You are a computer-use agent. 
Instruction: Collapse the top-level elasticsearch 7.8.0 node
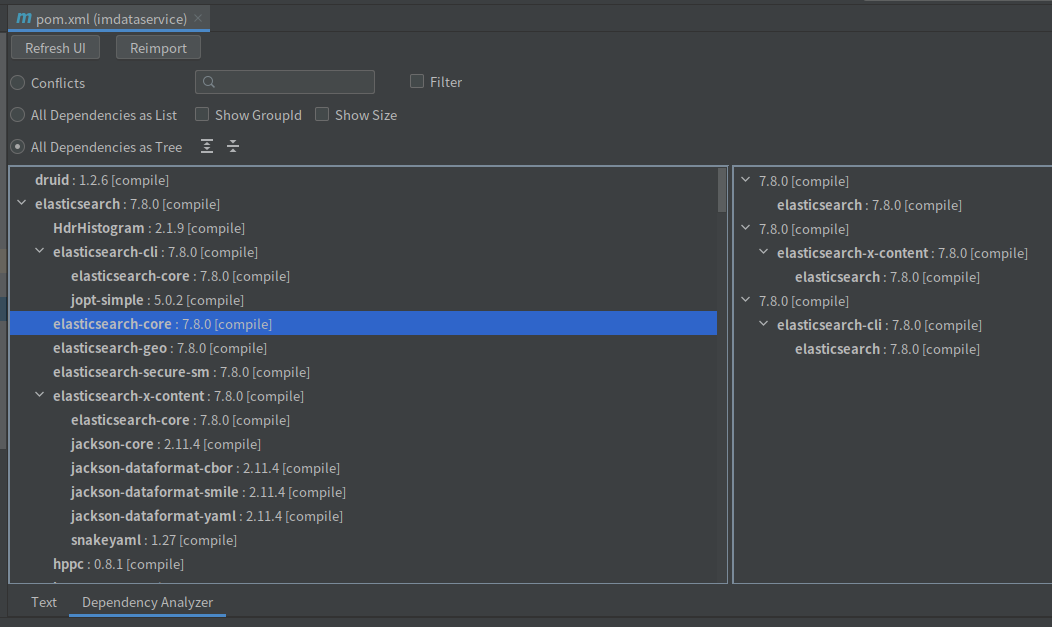tap(21, 203)
